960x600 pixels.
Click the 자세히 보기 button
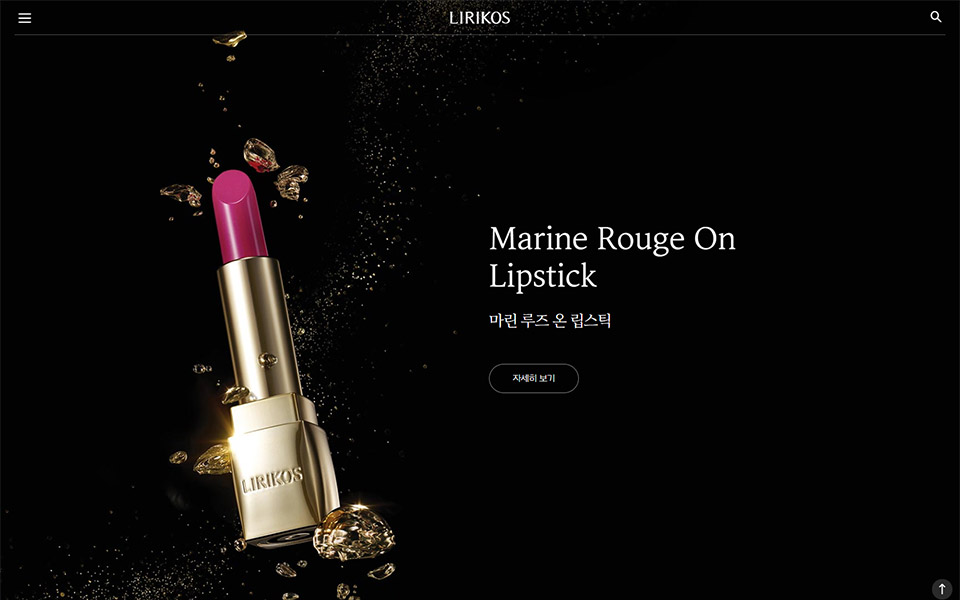(533, 378)
